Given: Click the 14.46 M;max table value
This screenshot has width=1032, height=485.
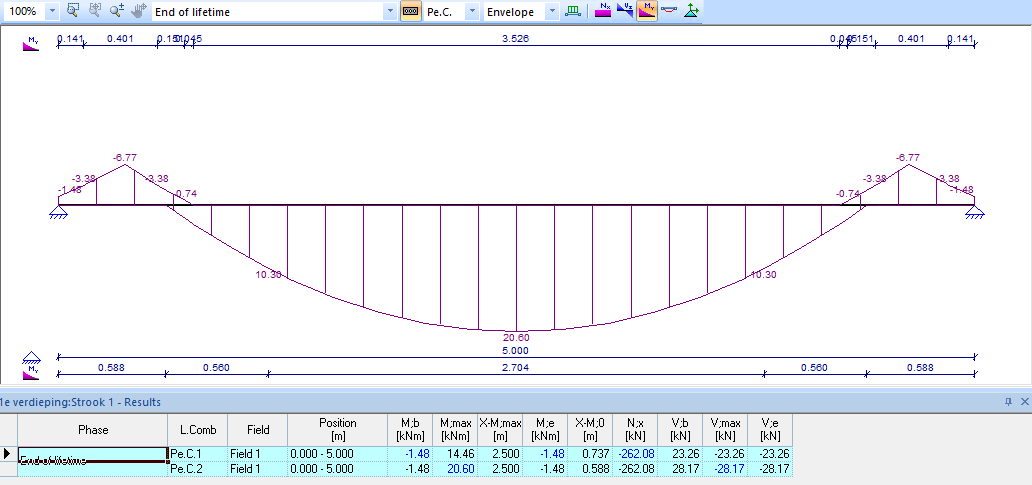Looking at the screenshot, I should click(x=461, y=453).
